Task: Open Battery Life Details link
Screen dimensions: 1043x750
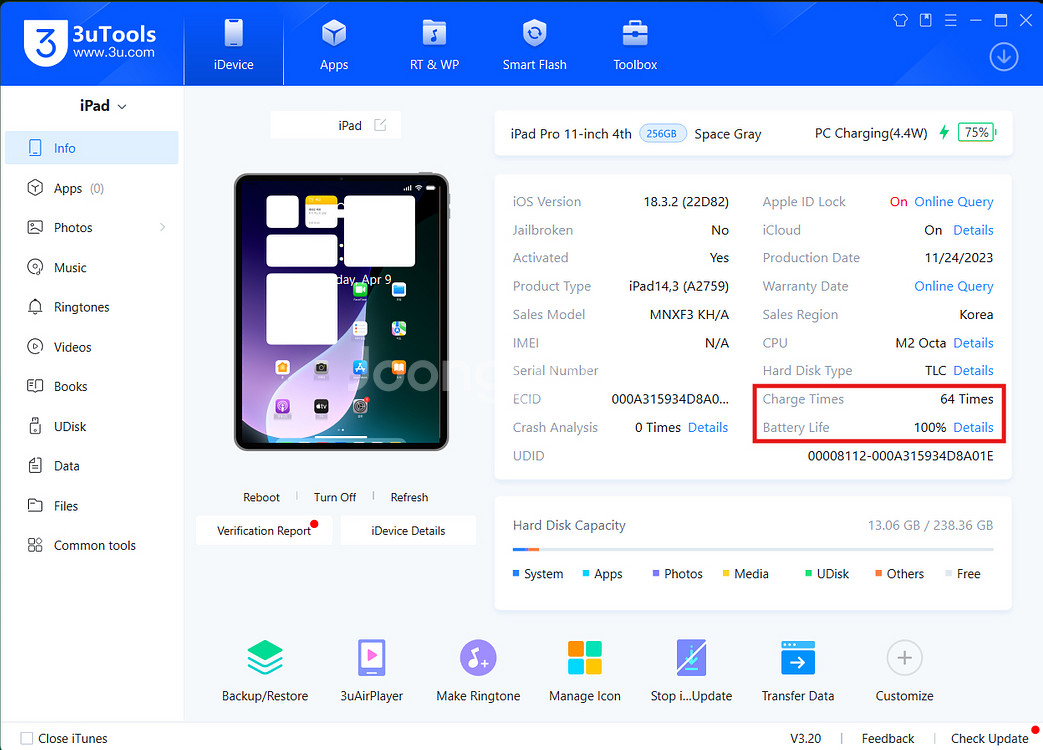Action: [973, 428]
